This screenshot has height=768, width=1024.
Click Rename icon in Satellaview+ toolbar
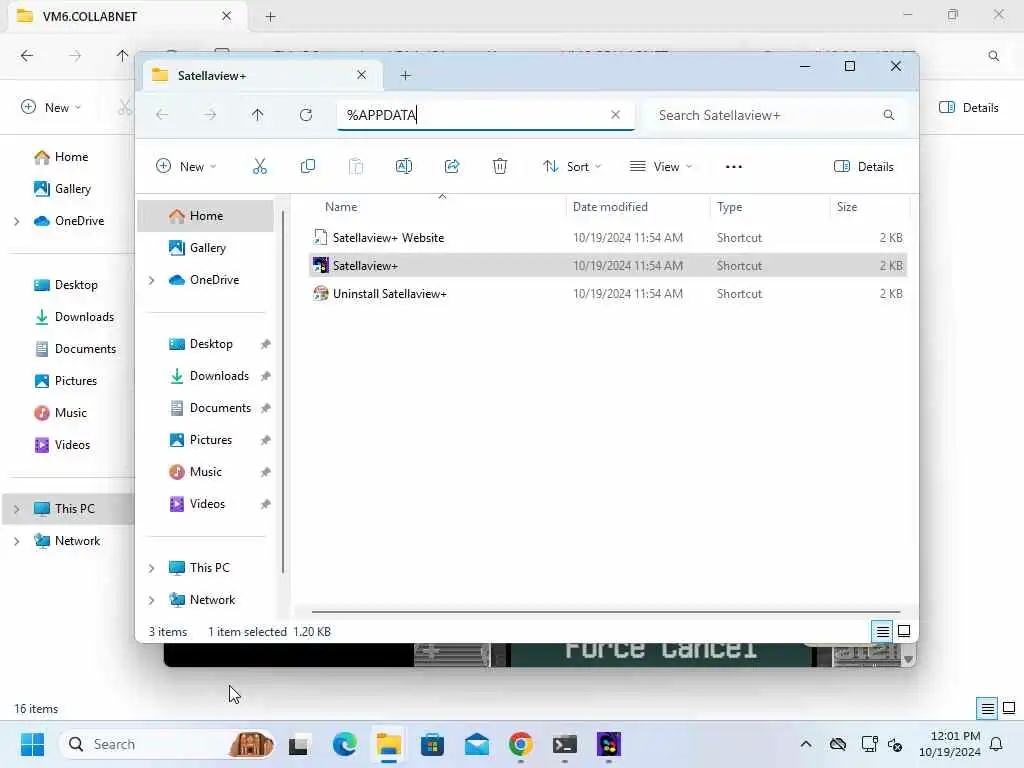[x=404, y=167]
